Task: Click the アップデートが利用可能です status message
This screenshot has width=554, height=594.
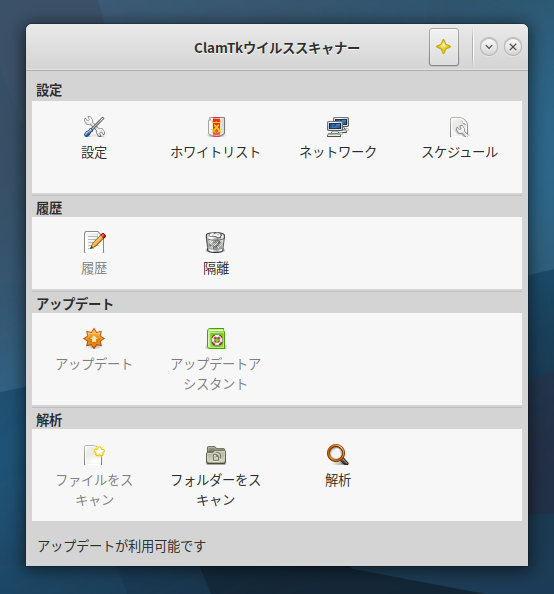Action: (x=122, y=546)
